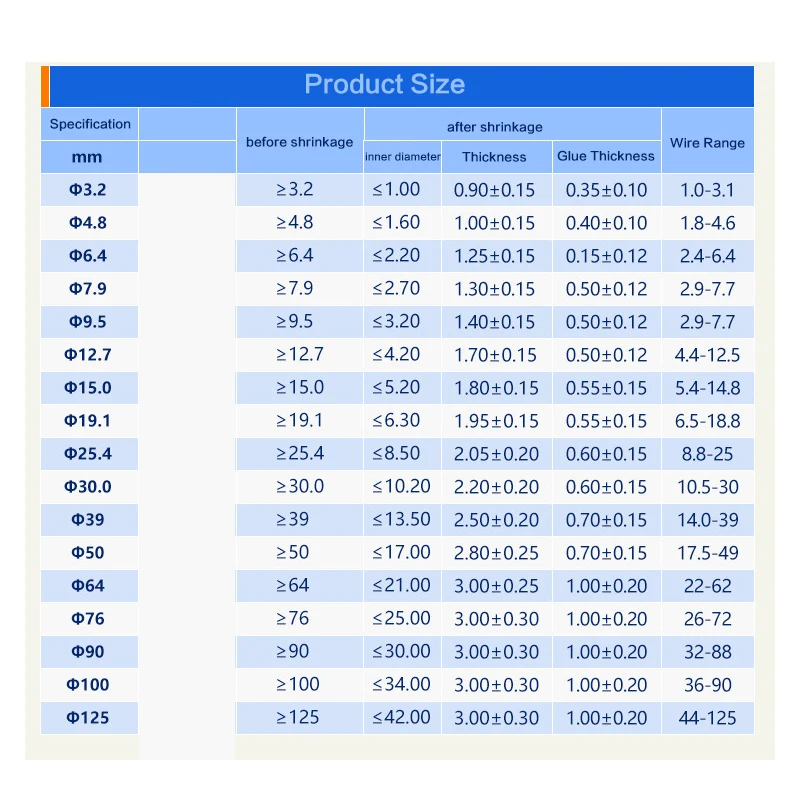The image size is (800, 800).
Task: Click the before shrinkage column header
Action: coord(299,141)
